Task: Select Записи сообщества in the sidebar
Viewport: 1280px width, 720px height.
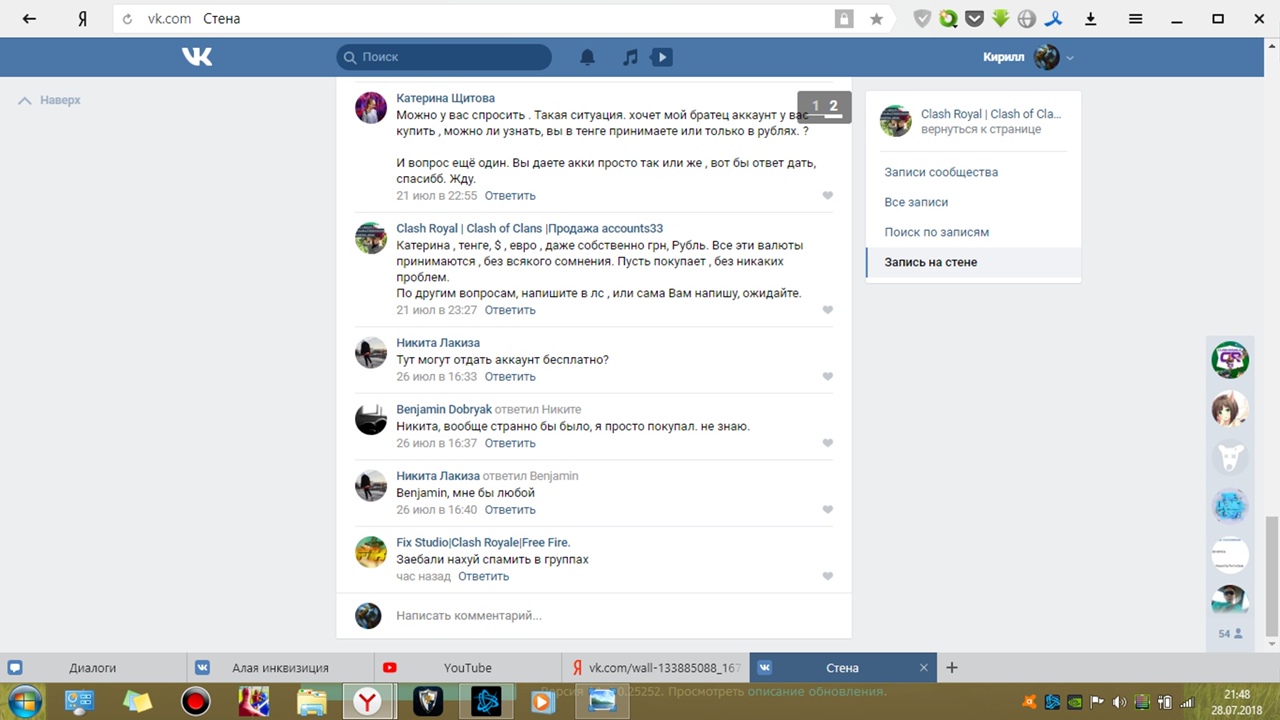Action: 941,172
